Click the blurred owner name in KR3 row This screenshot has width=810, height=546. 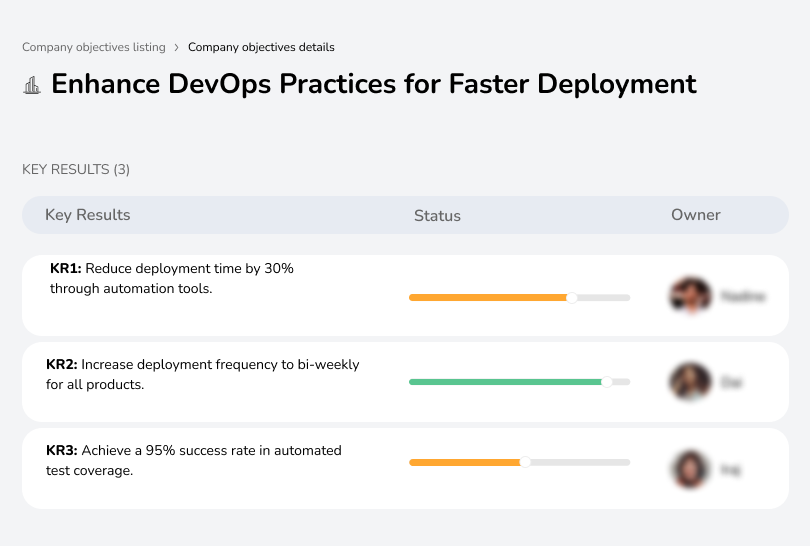(x=730, y=470)
